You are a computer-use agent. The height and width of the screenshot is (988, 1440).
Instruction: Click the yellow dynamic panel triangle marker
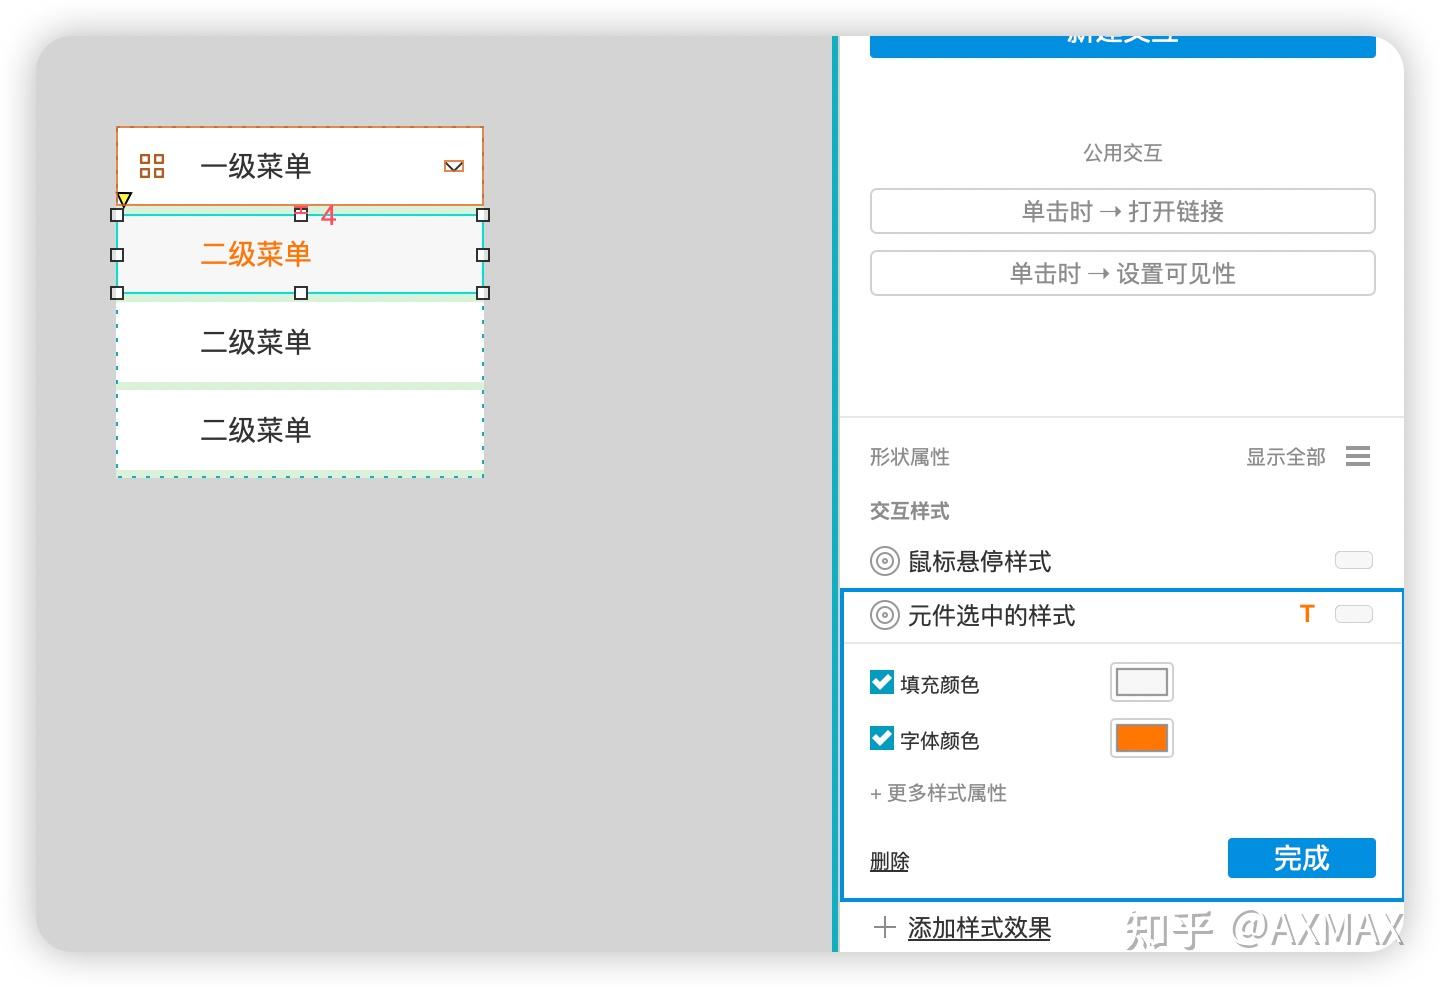tap(123, 199)
